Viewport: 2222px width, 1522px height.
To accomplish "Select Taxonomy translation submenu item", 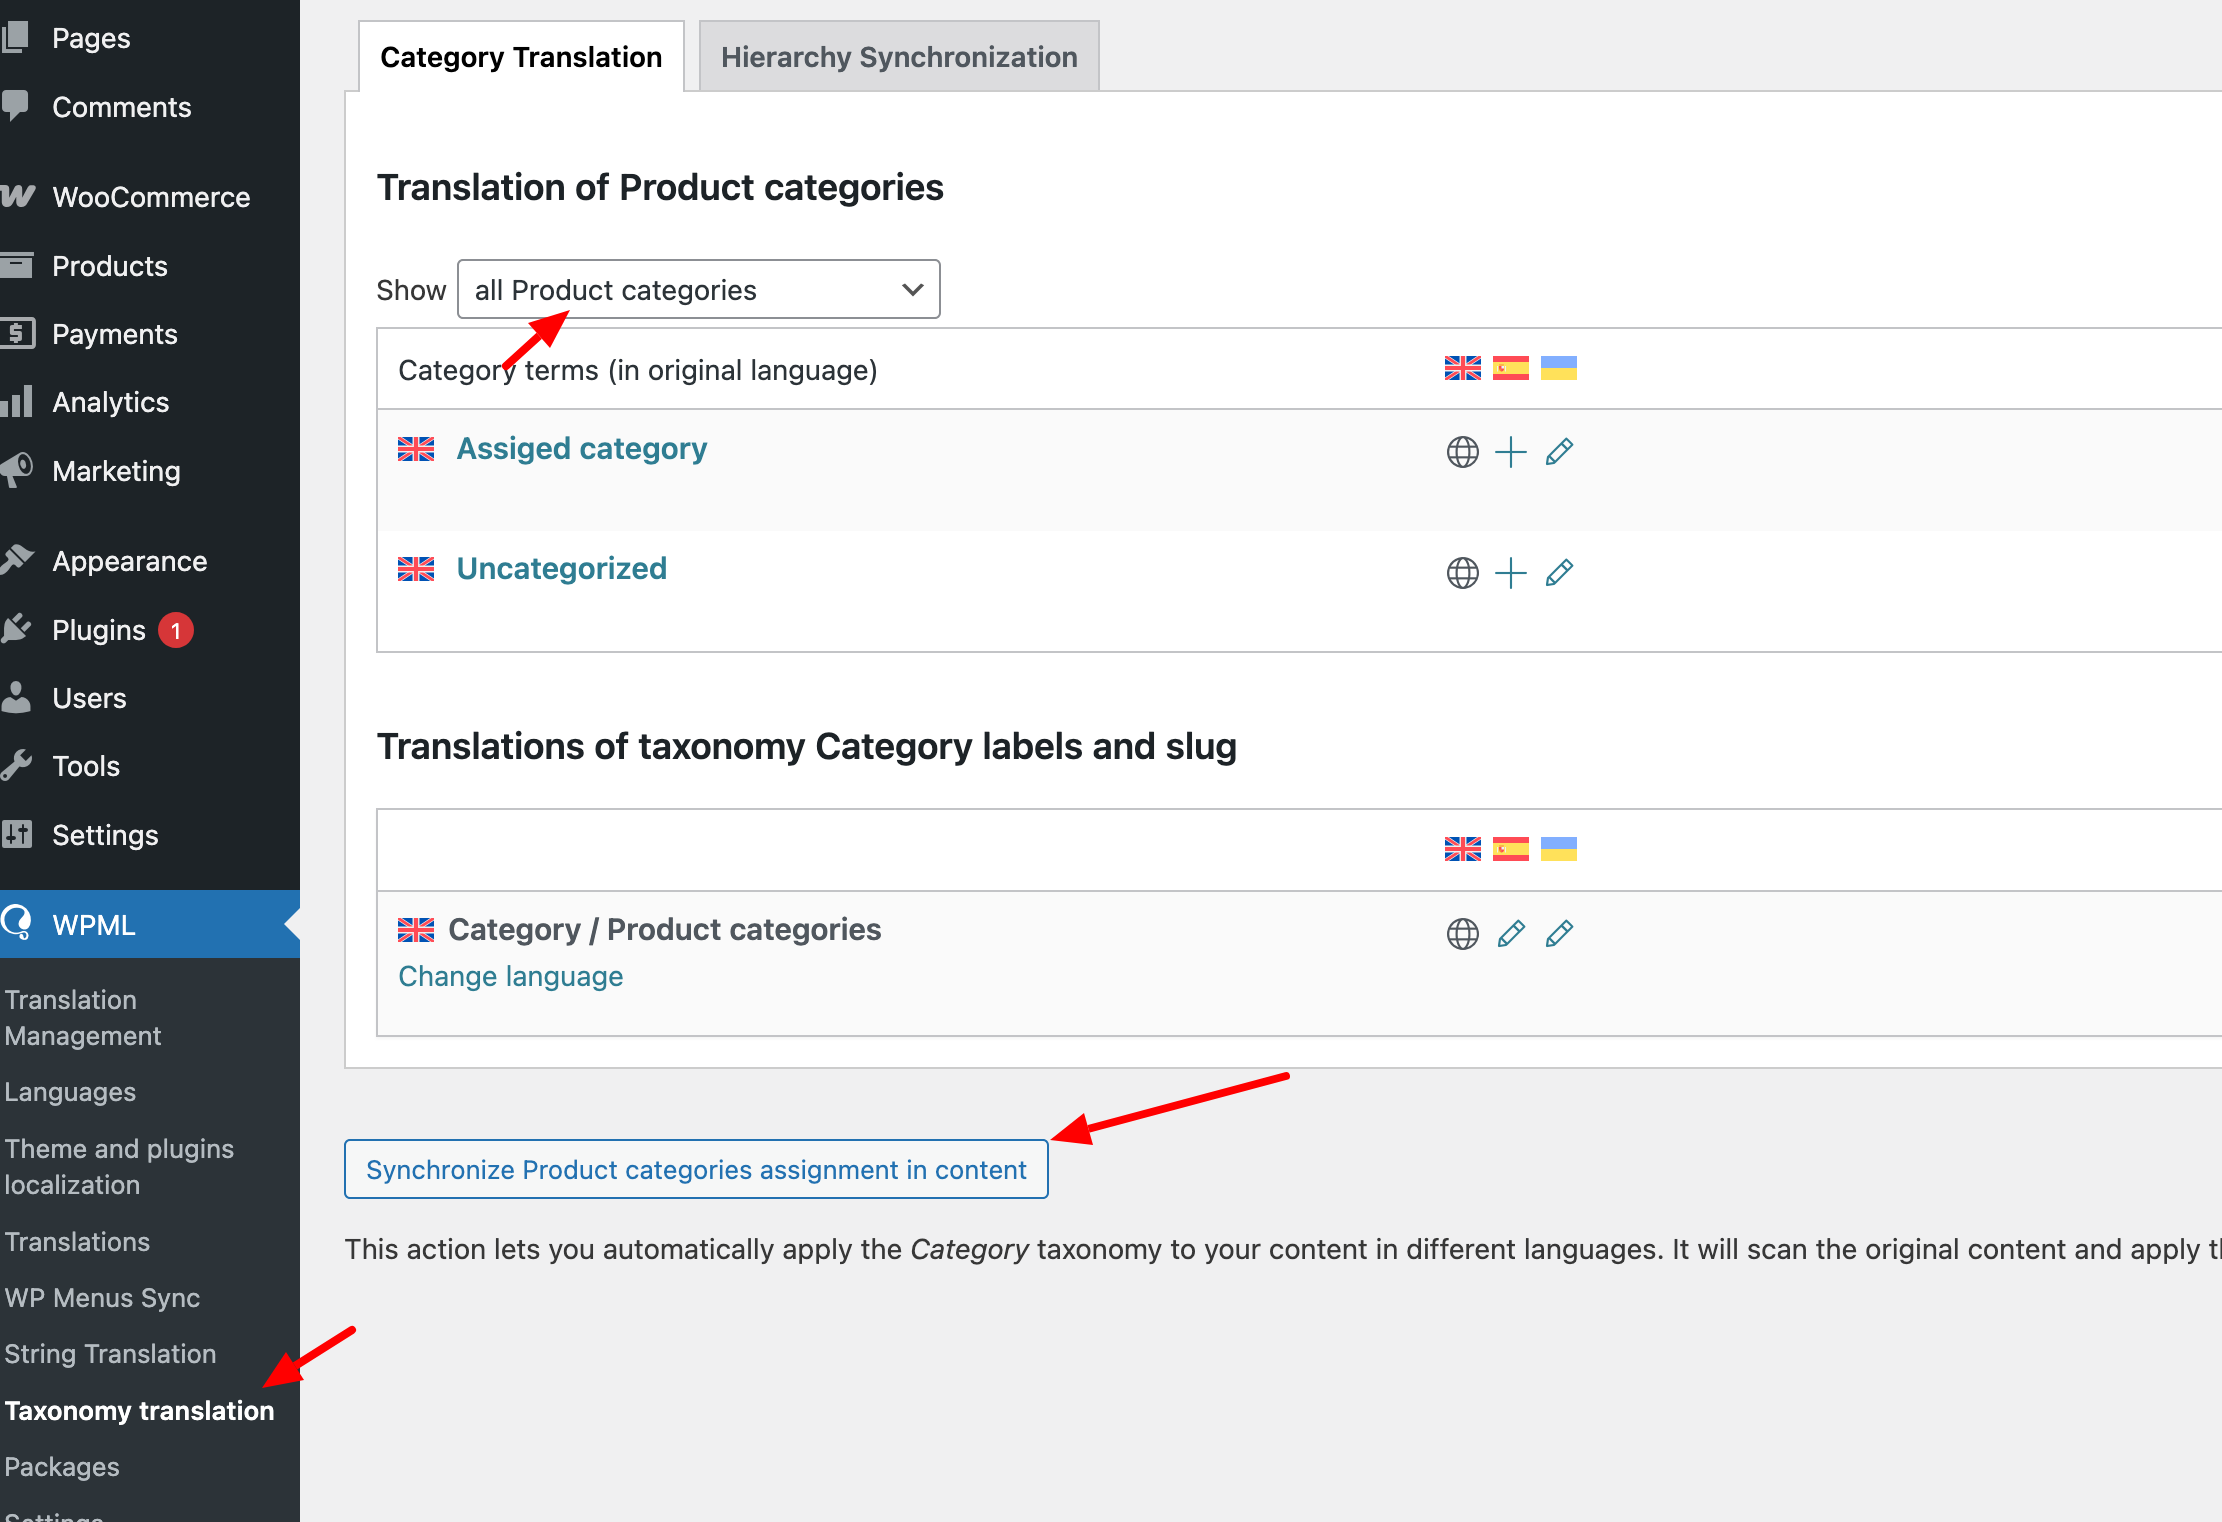I will click(139, 1410).
